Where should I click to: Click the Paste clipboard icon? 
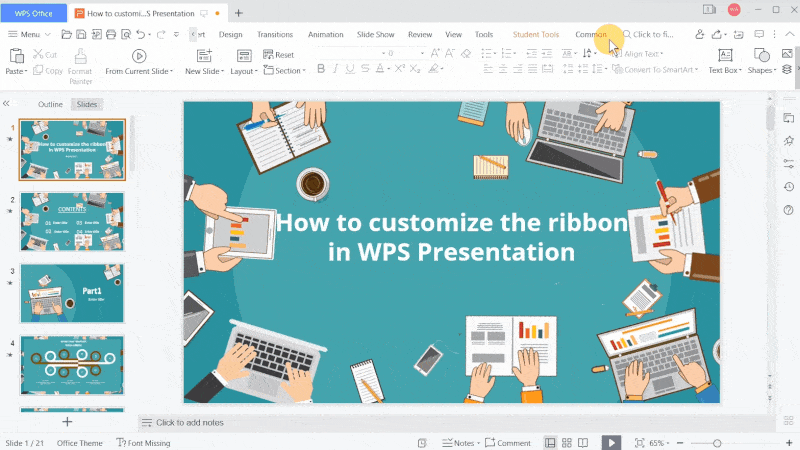17,55
